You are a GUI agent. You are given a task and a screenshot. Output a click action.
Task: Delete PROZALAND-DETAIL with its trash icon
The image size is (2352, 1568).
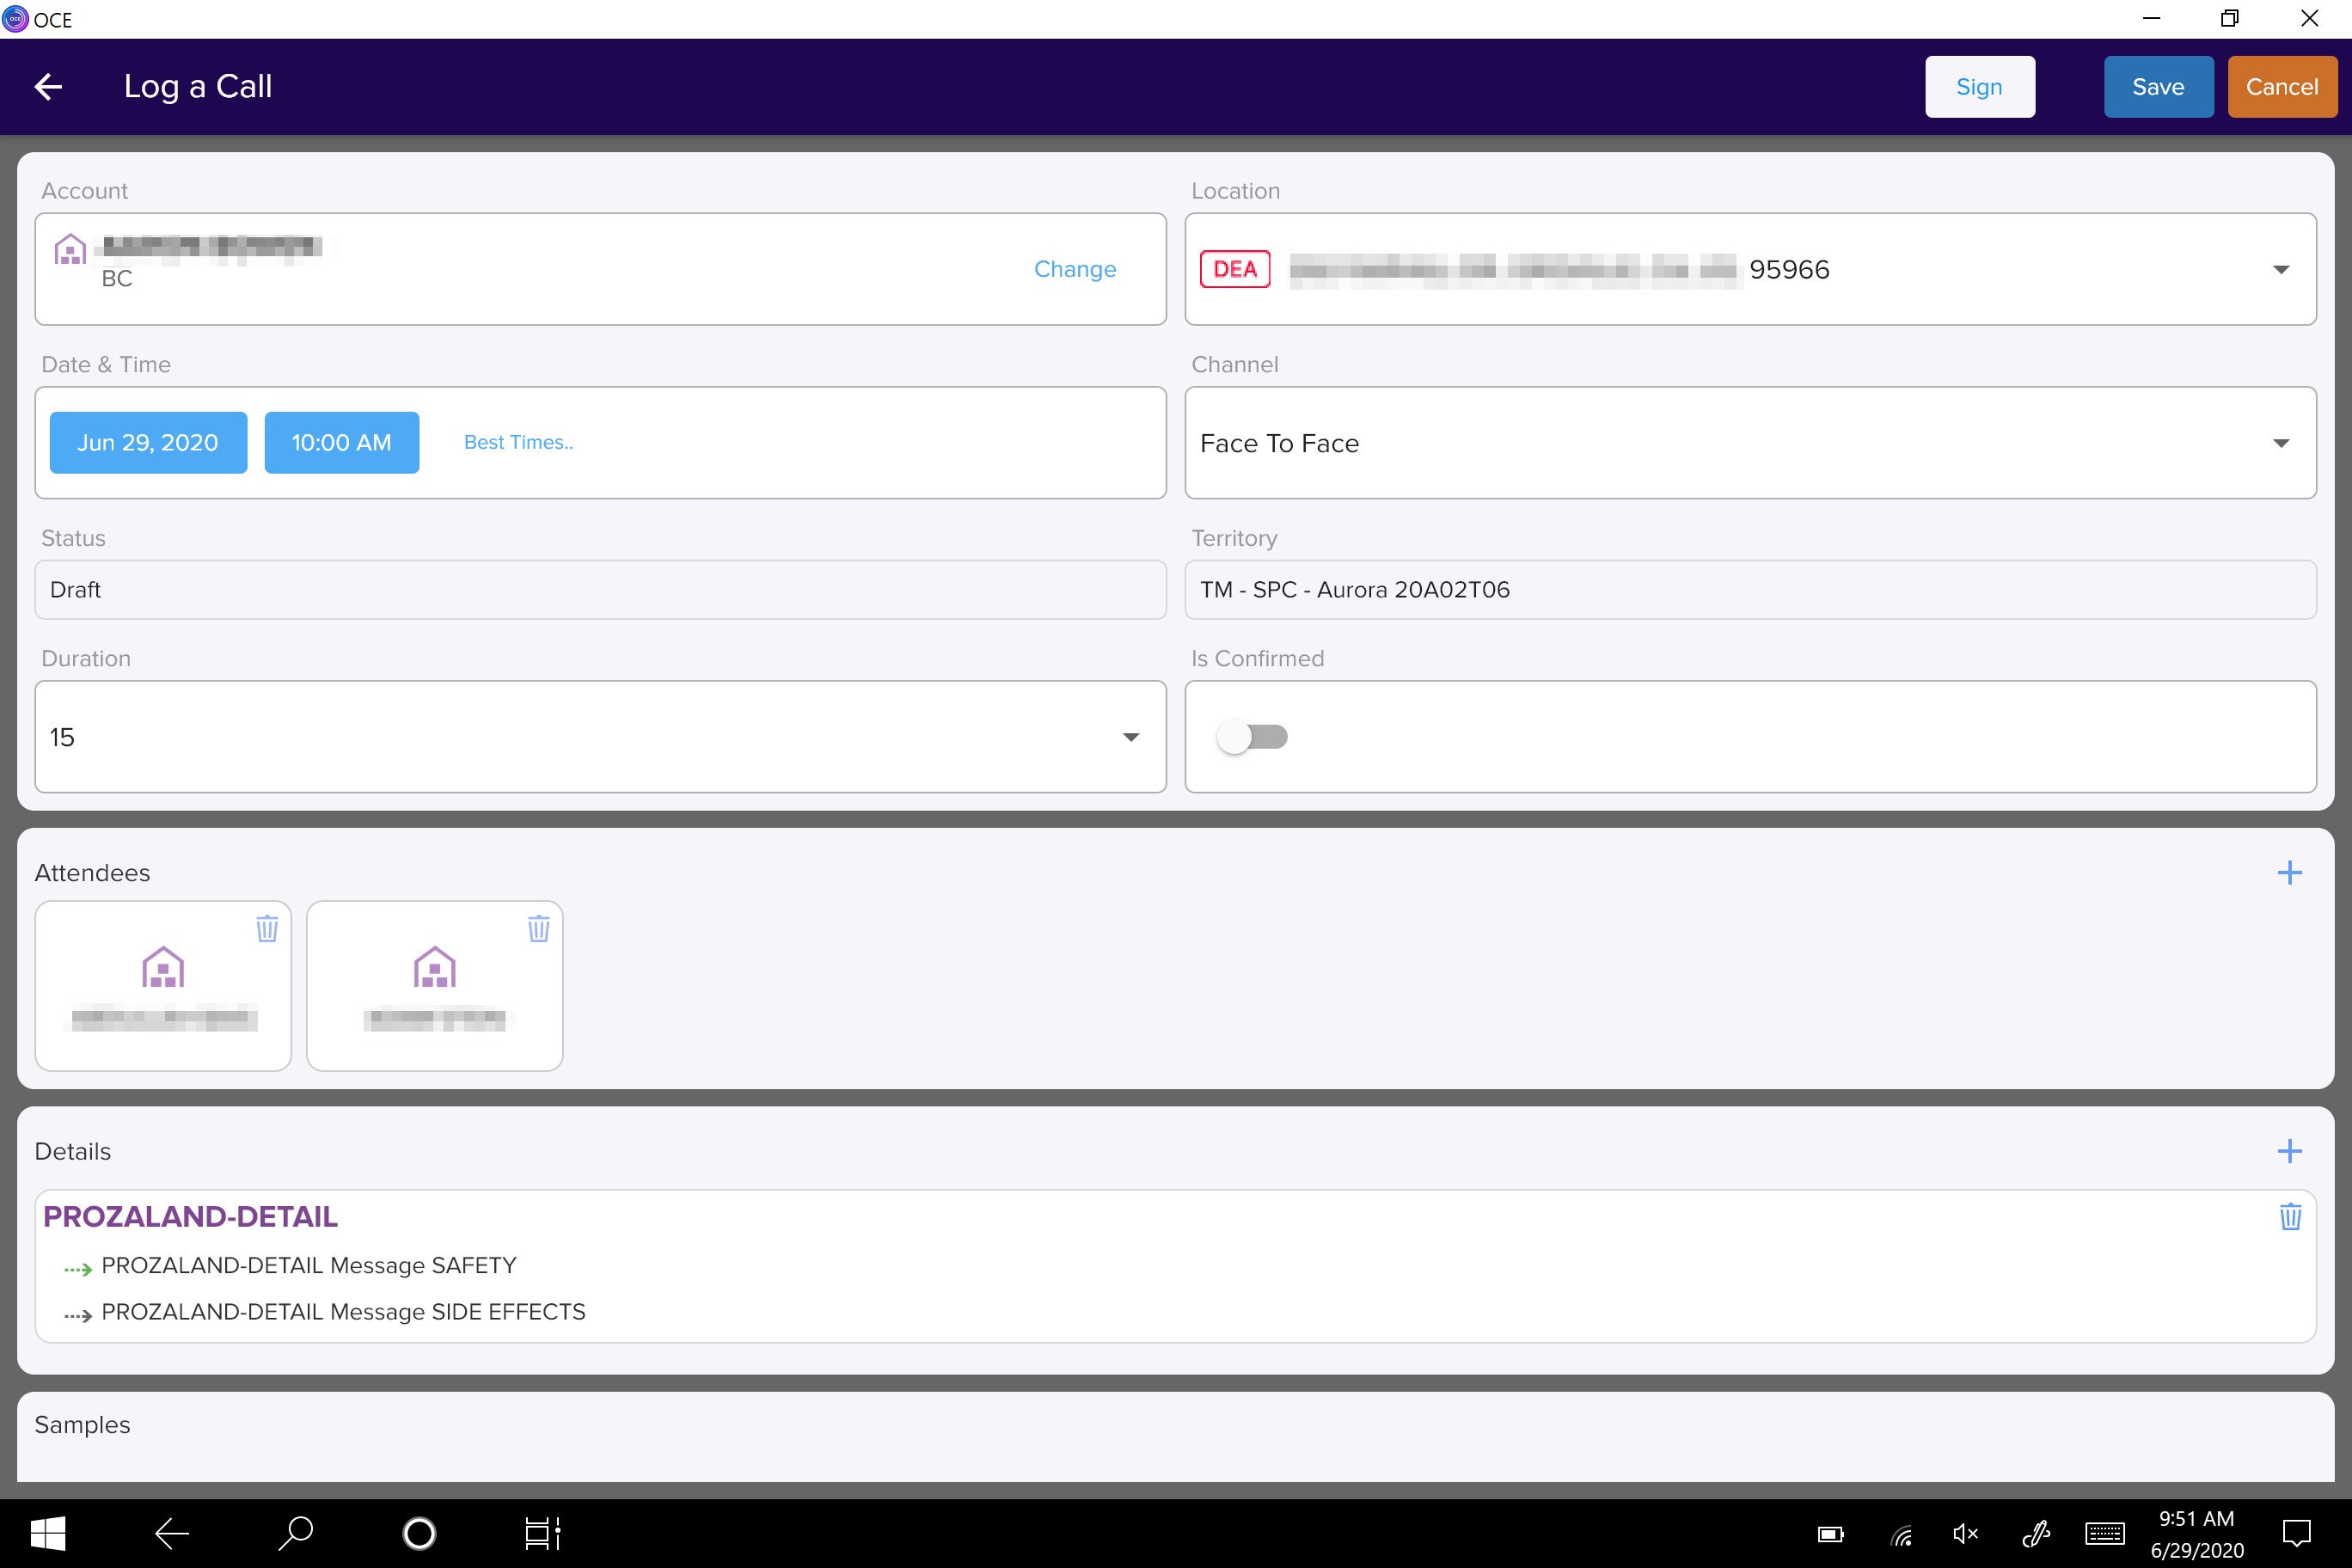(x=2291, y=1217)
